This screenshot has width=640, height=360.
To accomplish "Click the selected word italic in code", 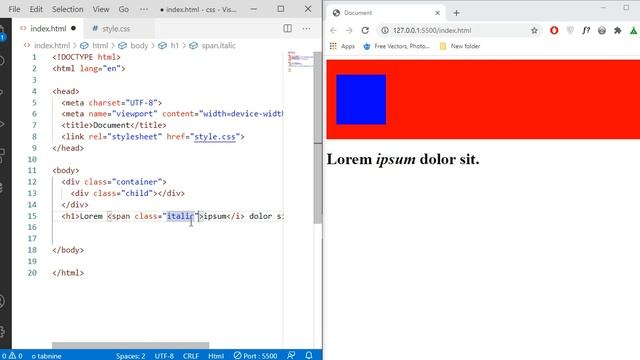I will pyautogui.click(x=180, y=216).
